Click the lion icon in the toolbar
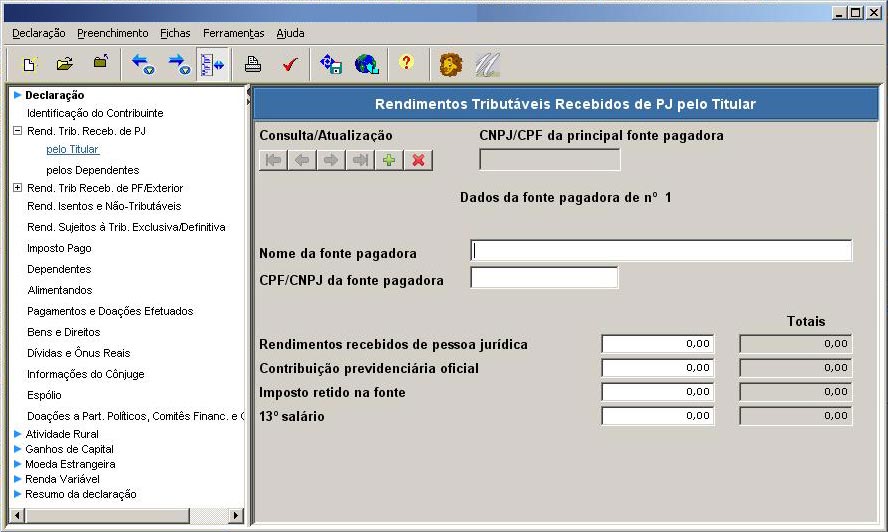Viewport: 888px width, 532px height. click(x=451, y=64)
